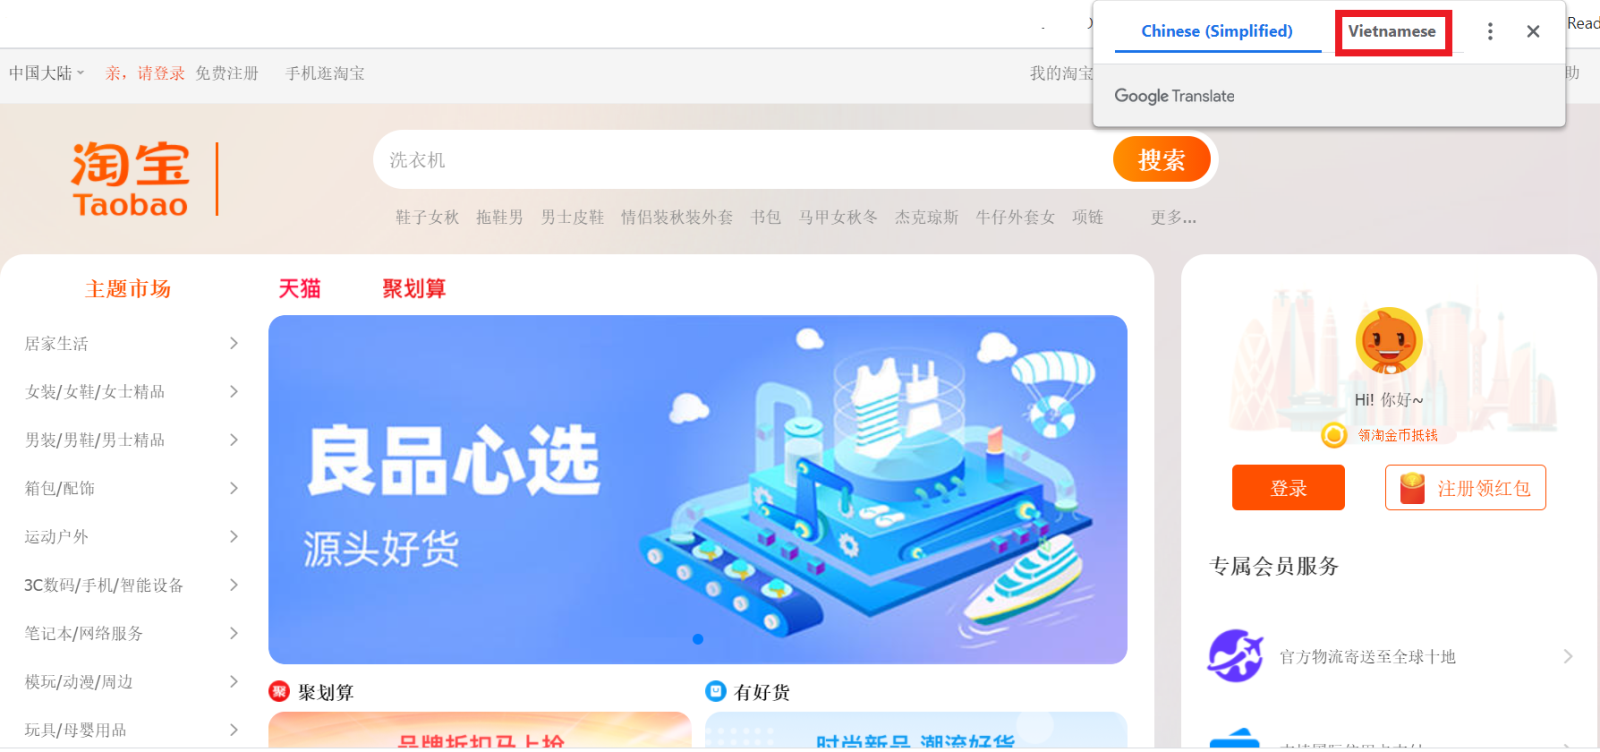Click the orange mascot avatar
Viewport: 1600px width, 752px height.
[x=1389, y=342]
